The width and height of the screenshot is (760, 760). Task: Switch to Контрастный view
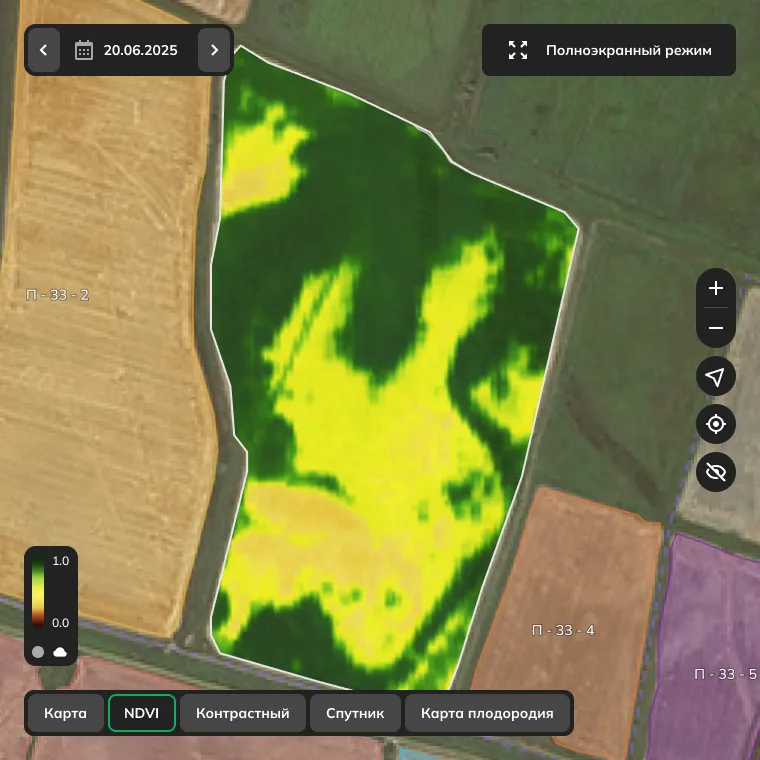pos(243,713)
